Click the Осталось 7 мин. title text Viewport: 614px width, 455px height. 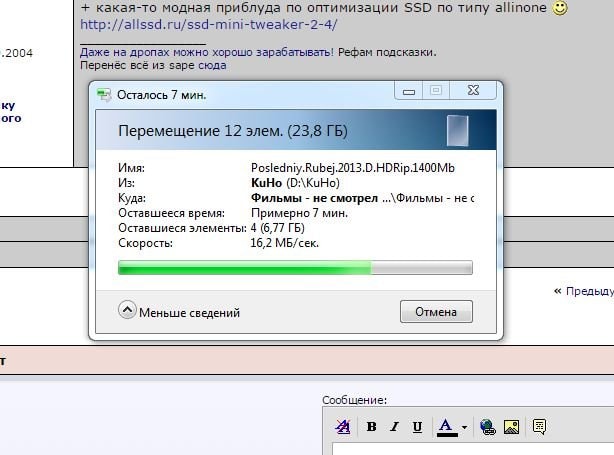click(x=161, y=95)
